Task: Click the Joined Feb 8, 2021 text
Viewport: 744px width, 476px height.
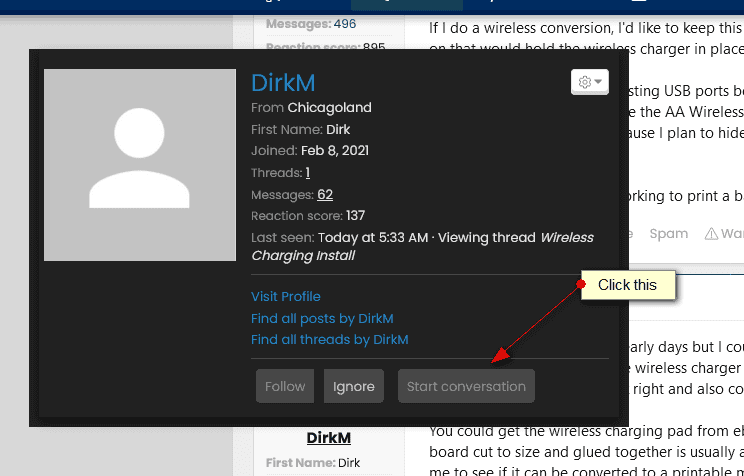Action: pyautogui.click(x=310, y=151)
